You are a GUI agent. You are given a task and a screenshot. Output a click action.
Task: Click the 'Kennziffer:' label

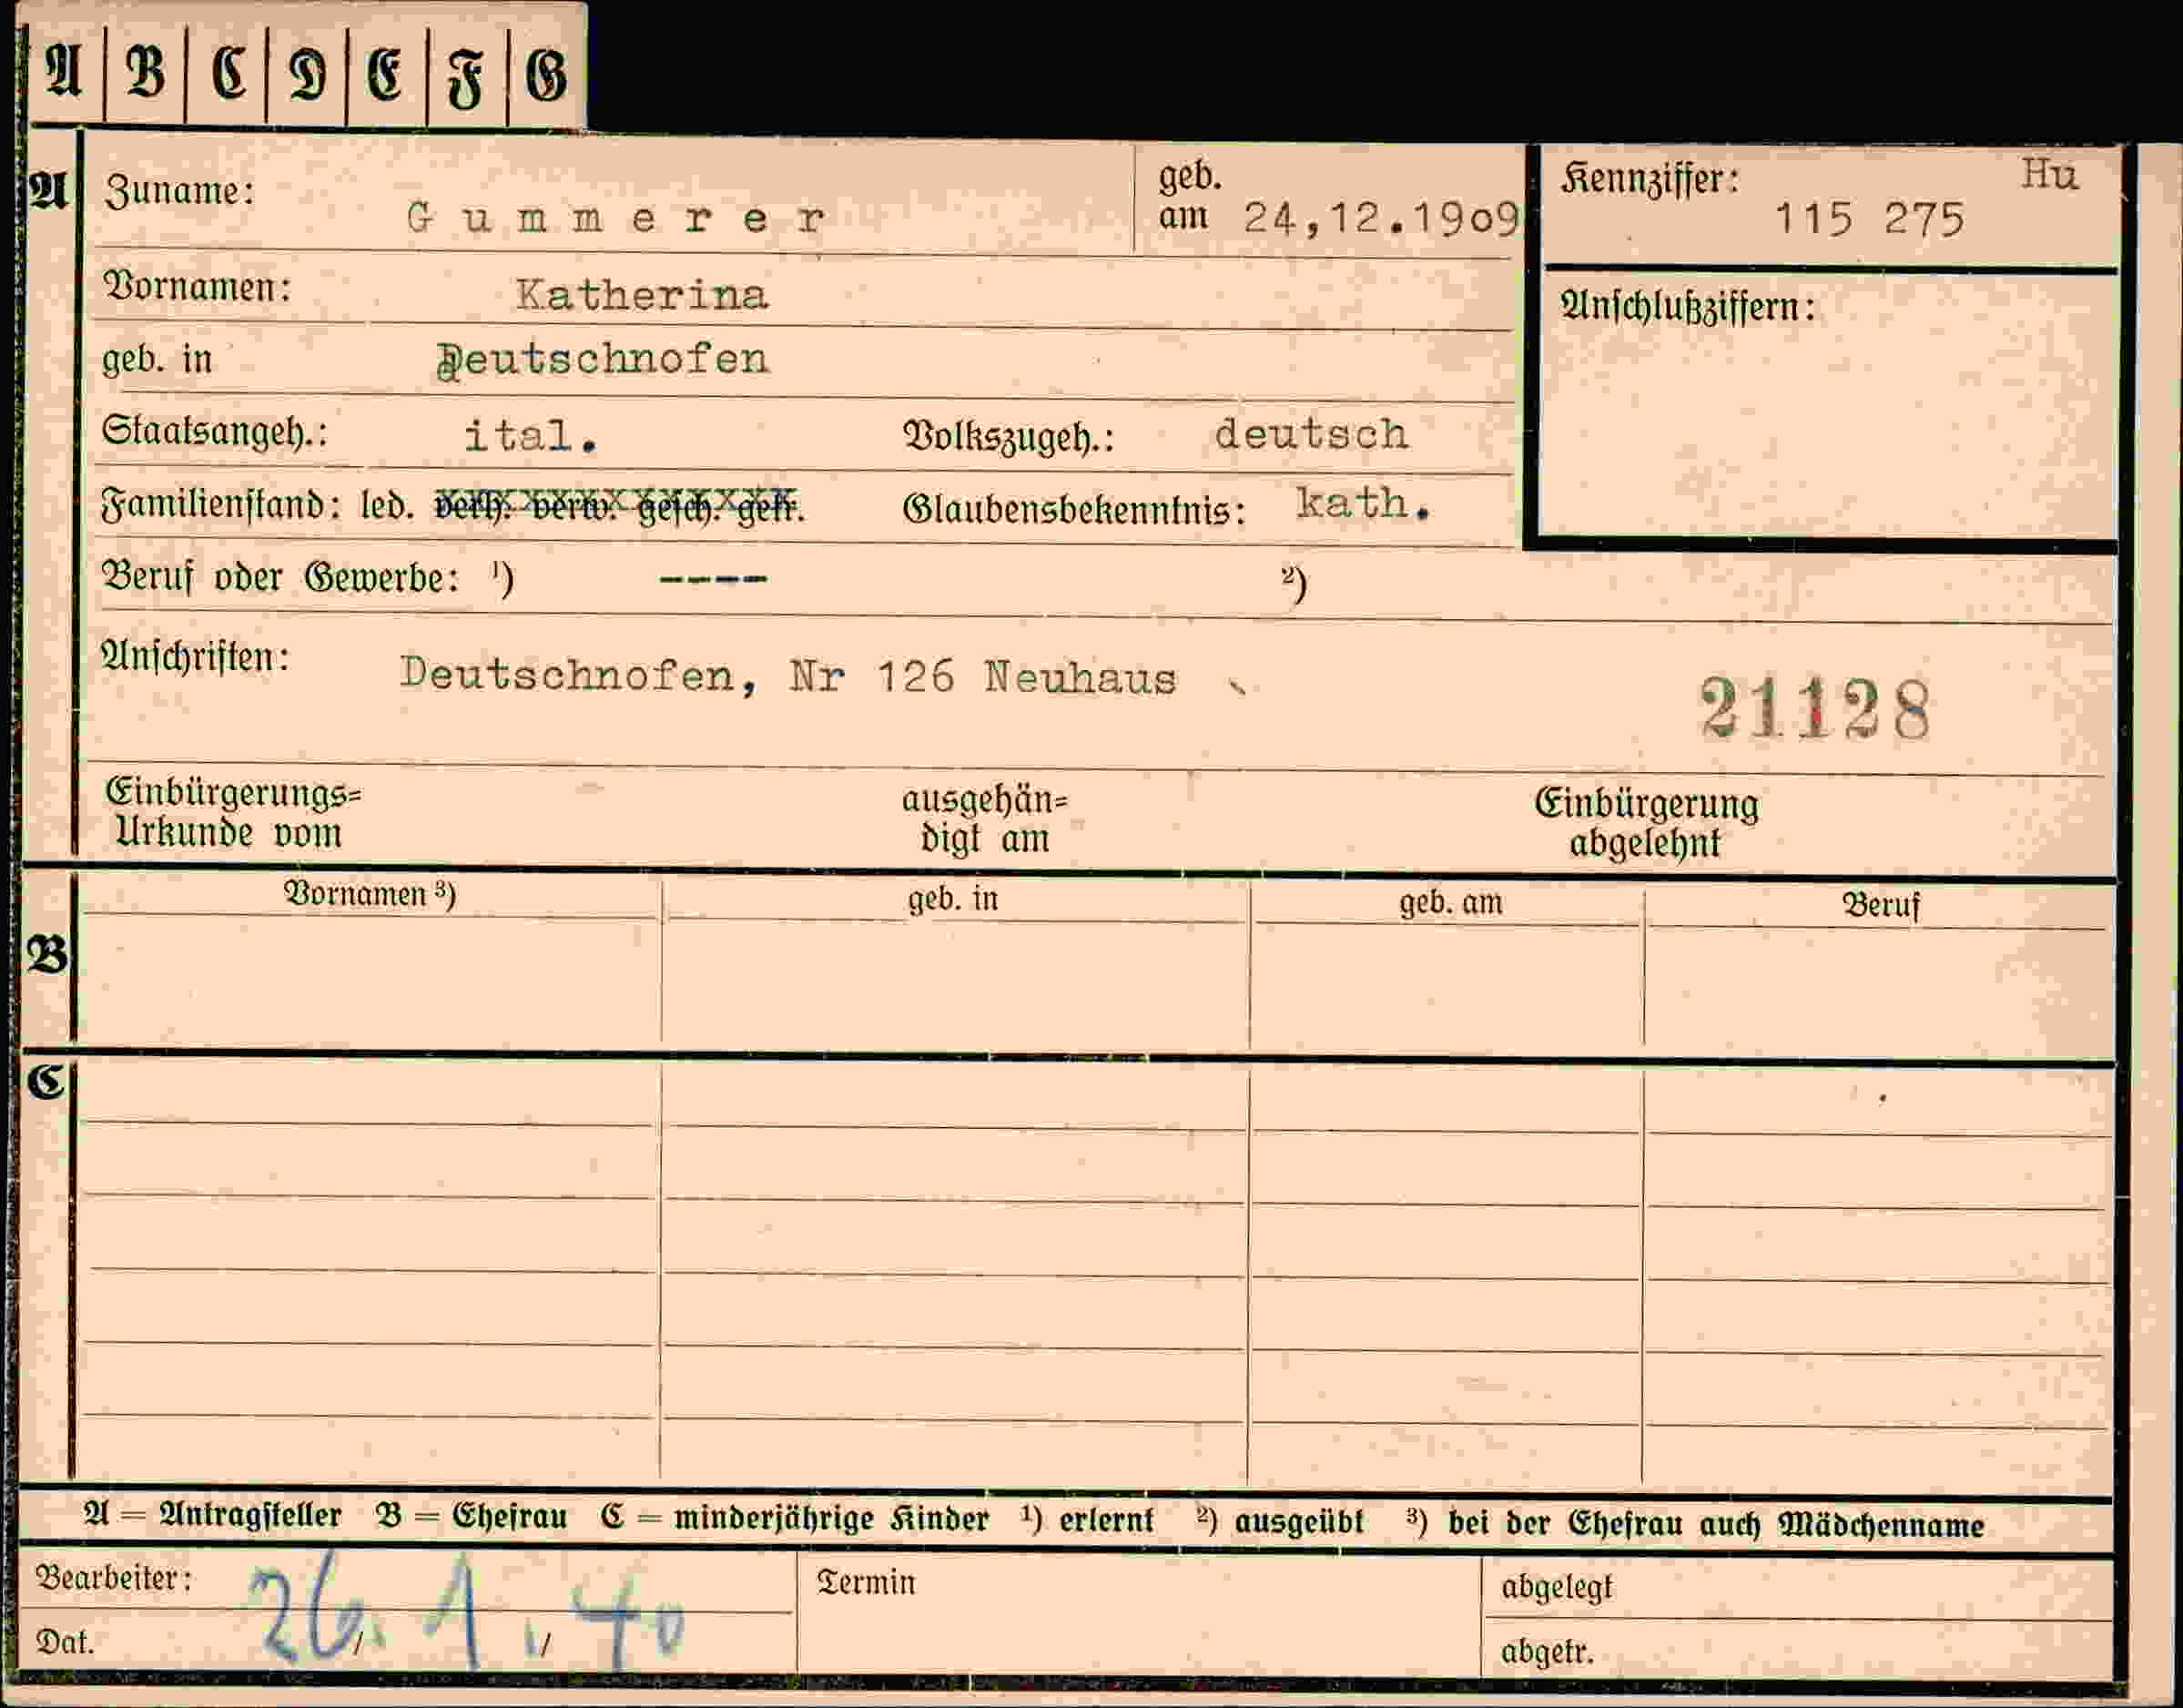(x=1650, y=179)
